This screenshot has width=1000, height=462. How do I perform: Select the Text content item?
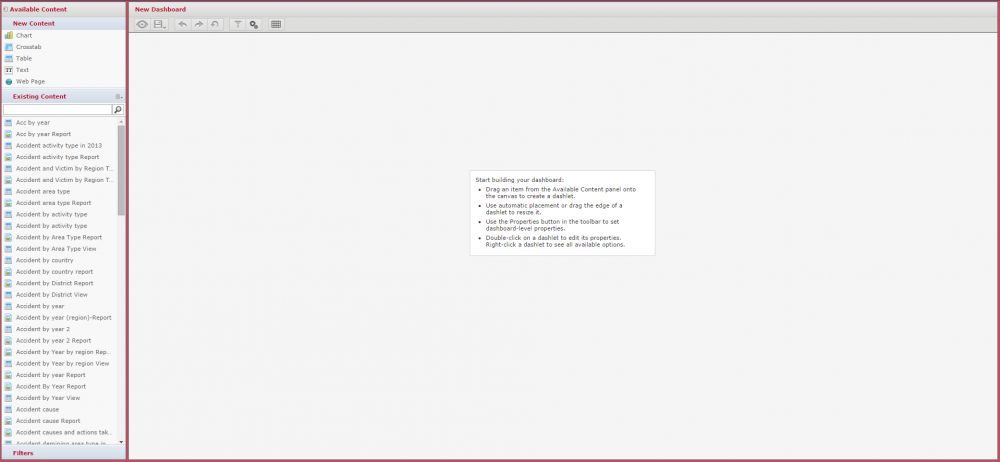(x=22, y=70)
